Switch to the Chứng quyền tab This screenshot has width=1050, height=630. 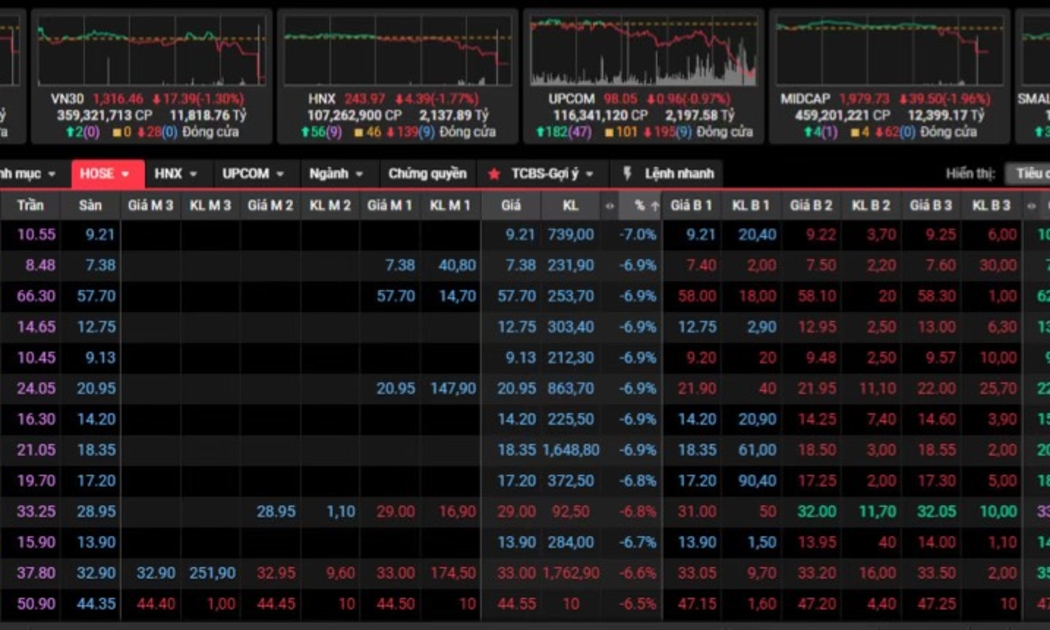point(427,174)
